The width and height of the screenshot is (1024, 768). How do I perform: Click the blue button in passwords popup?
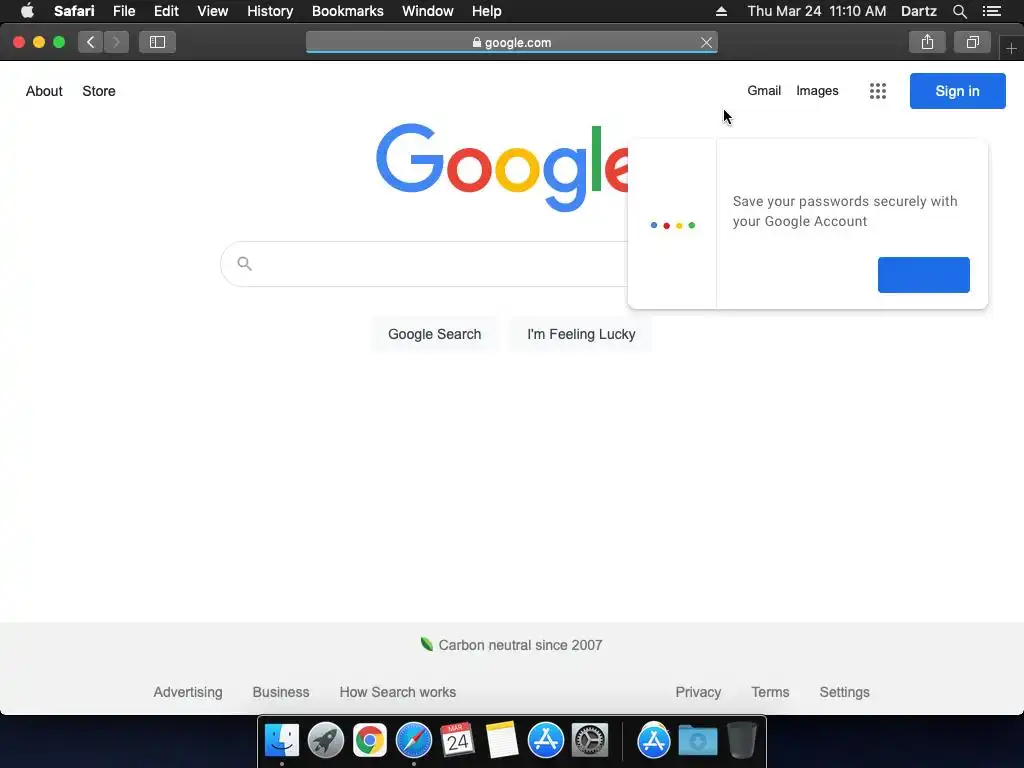pyautogui.click(x=923, y=275)
